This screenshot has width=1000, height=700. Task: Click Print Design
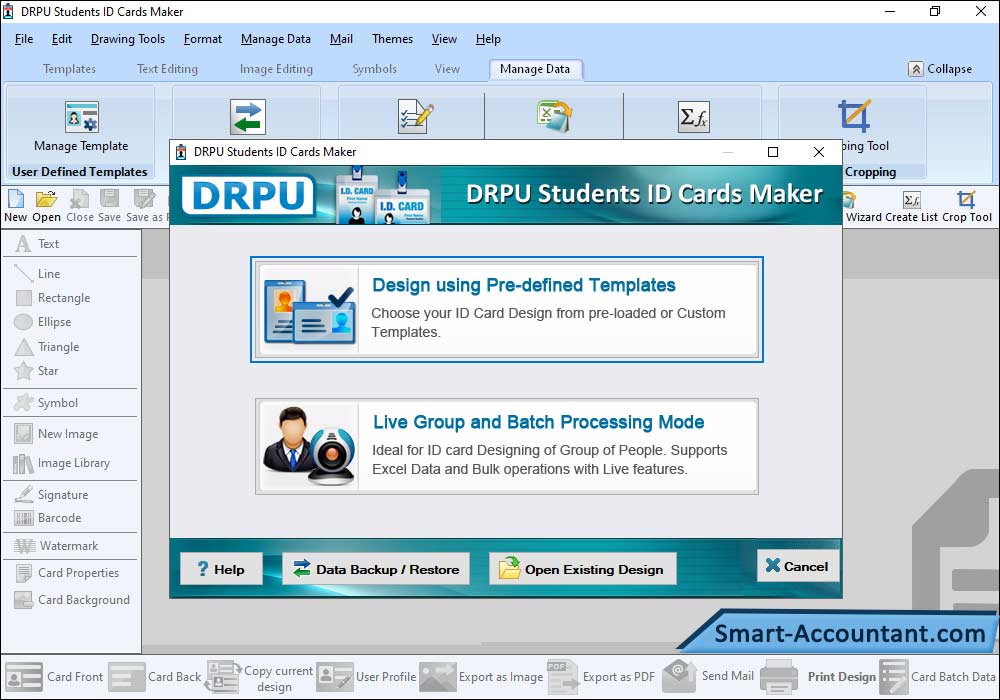pos(819,677)
